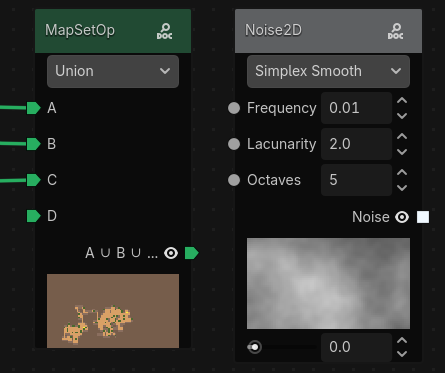Open the Simplex Smooth noise type dropdown
Image resolution: width=445 pixels, height=373 pixels.
pyautogui.click(x=328, y=71)
